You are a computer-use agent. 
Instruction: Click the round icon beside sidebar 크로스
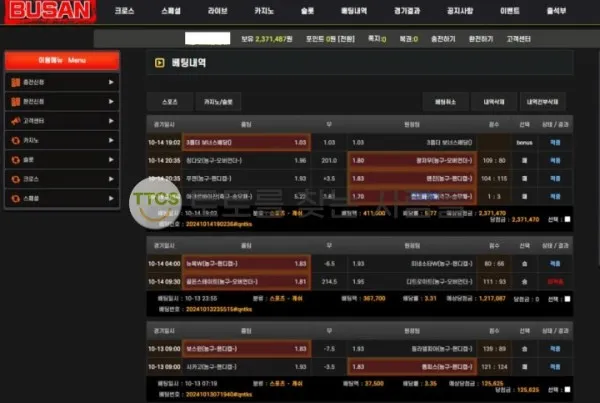coord(16,179)
